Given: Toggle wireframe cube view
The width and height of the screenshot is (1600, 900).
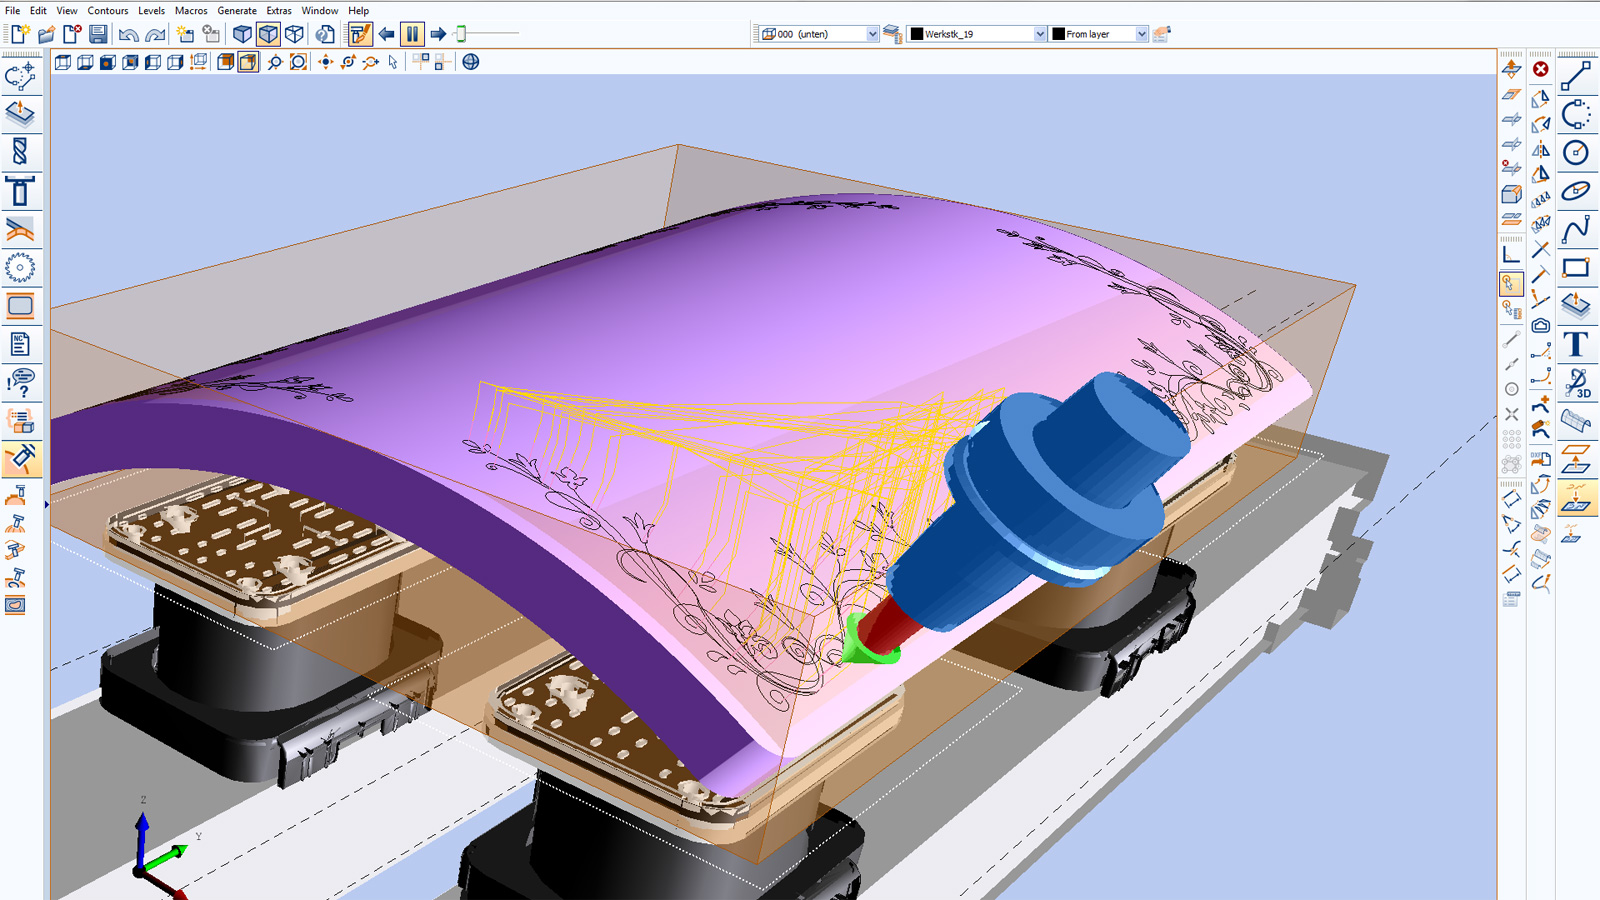Looking at the screenshot, I should pyautogui.click(x=294, y=34).
